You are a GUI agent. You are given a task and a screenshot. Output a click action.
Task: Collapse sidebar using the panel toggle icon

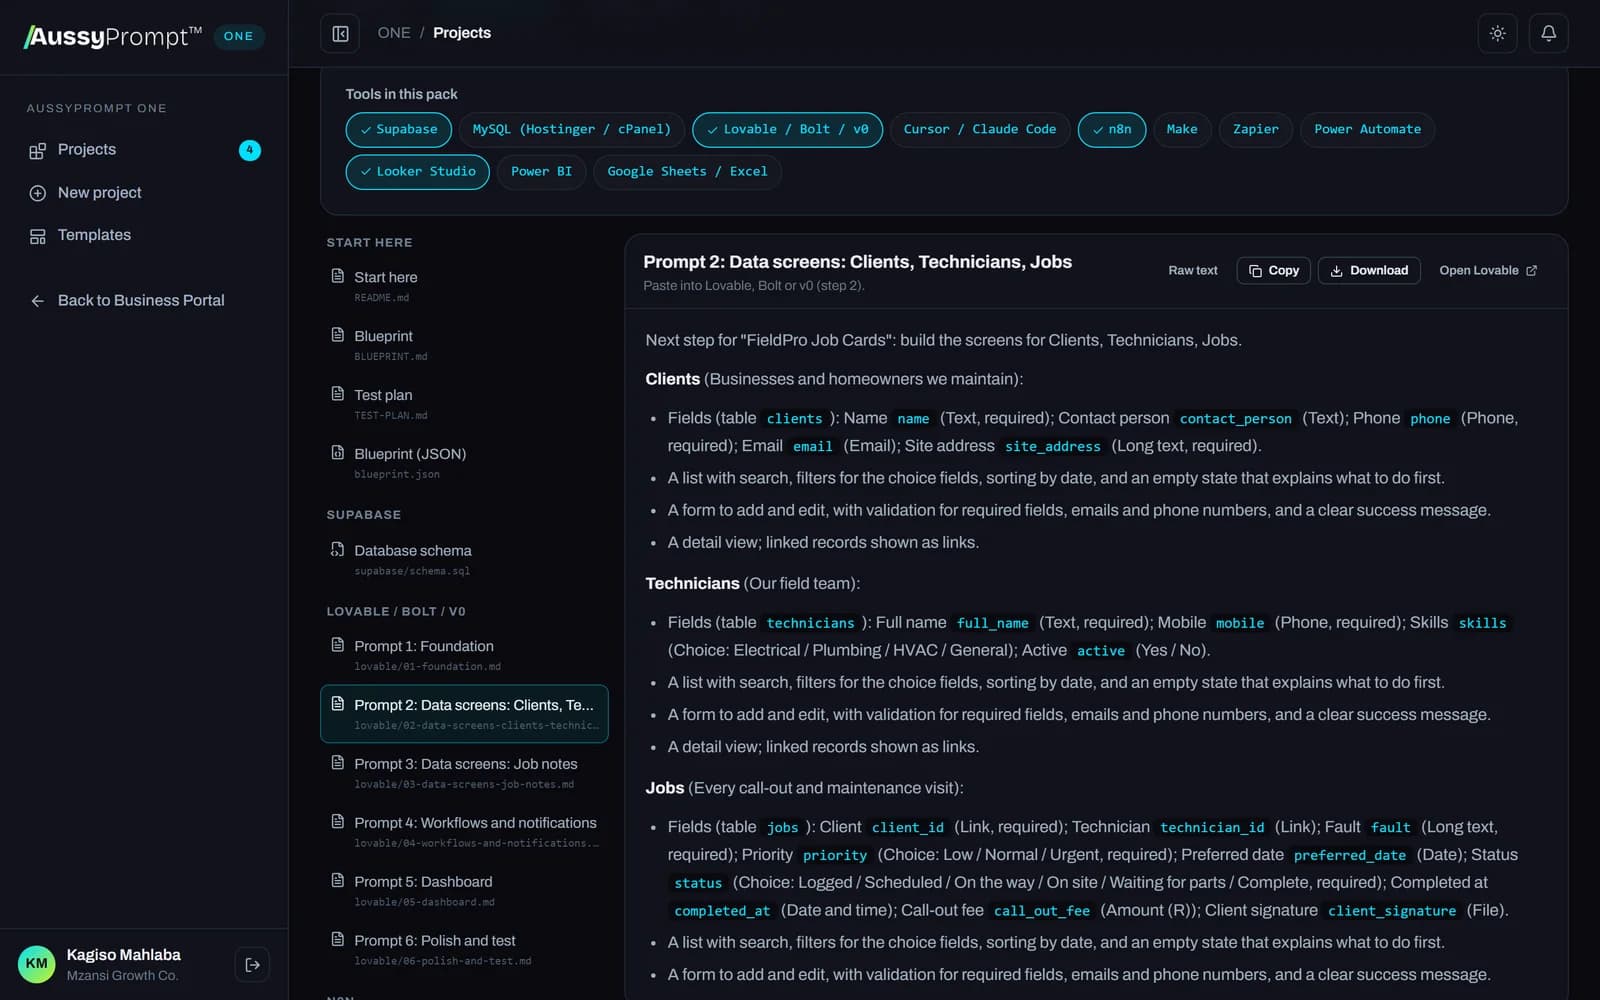(340, 34)
